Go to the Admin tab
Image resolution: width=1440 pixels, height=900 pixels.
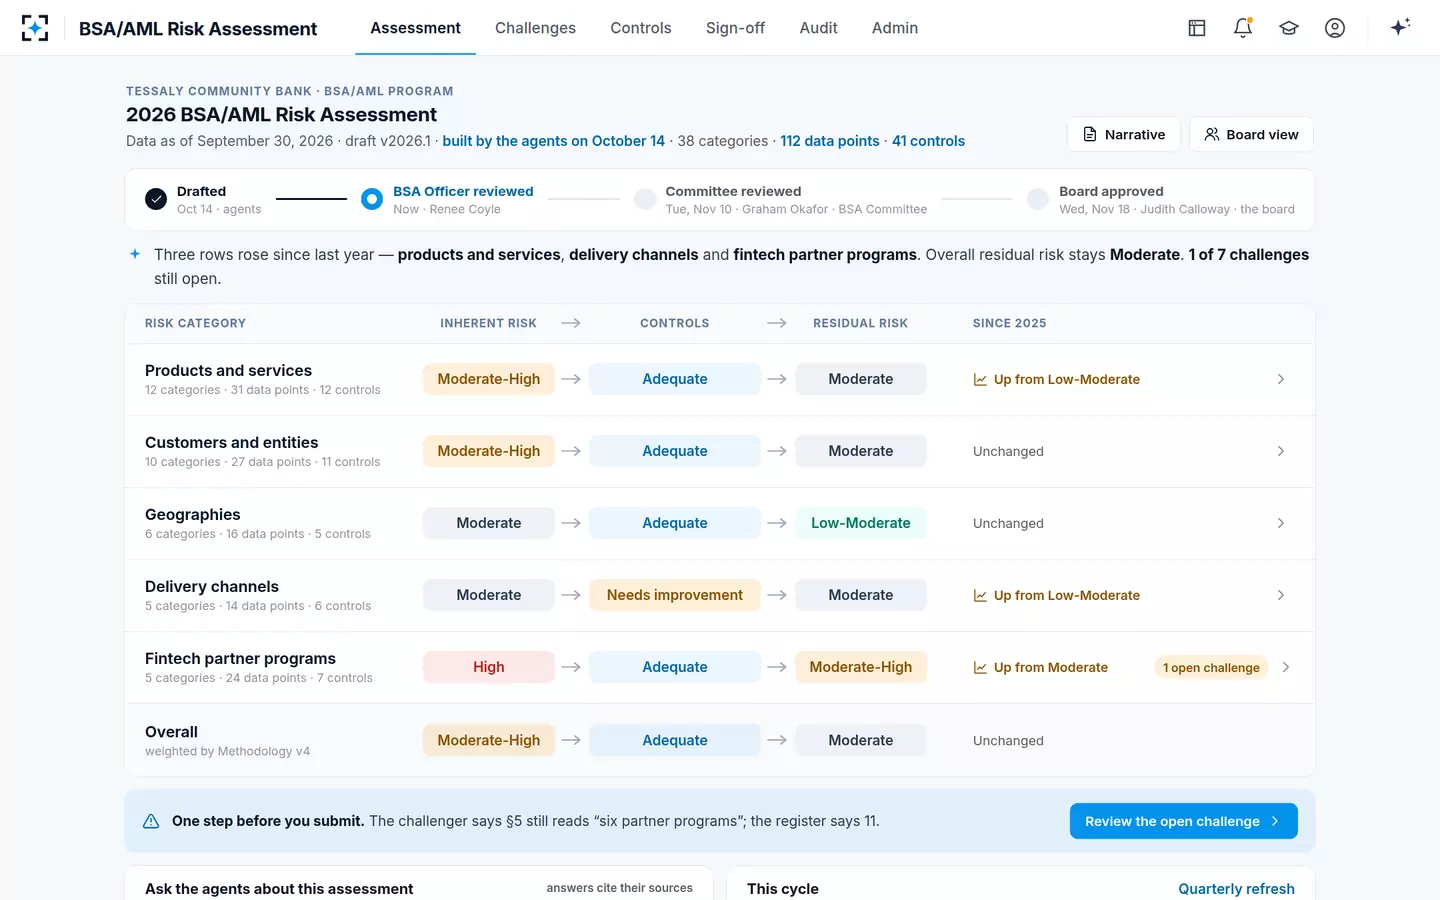pyautogui.click(x=895, y=28)
